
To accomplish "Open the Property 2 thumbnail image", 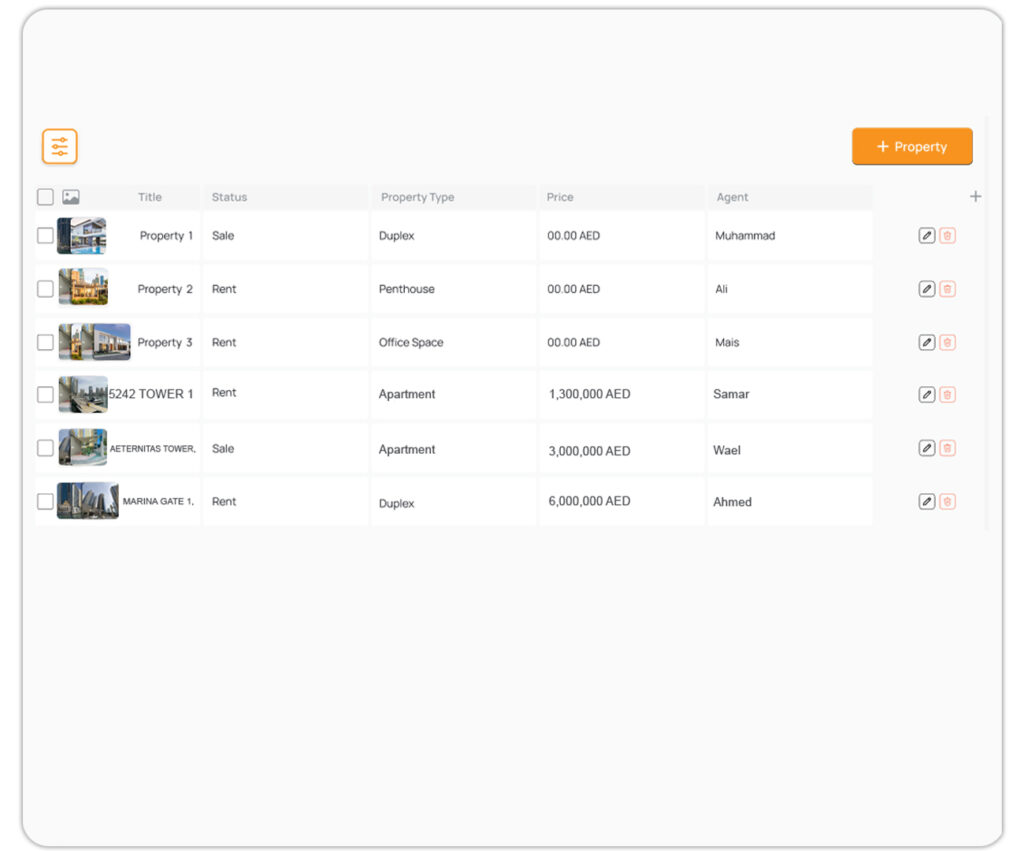I will (x=83, y=287).
